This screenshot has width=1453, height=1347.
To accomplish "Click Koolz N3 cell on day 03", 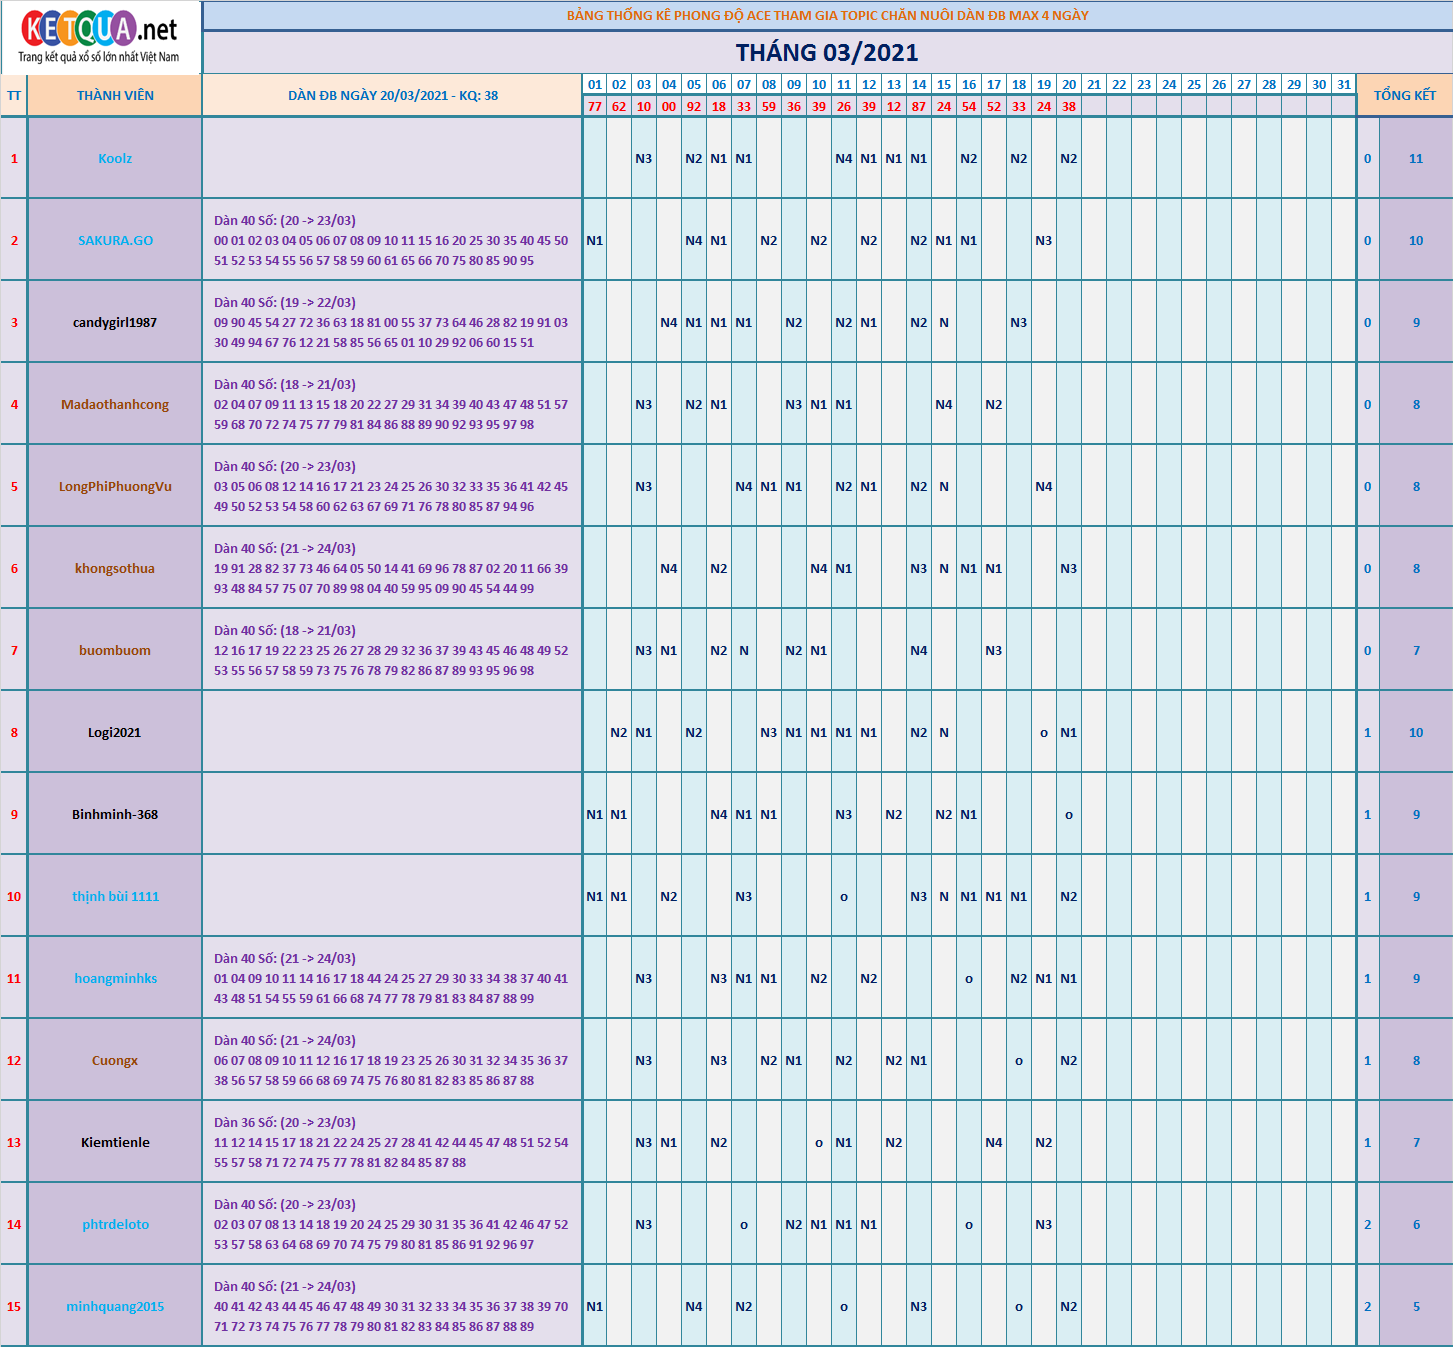I will pyautogui.click(x=644, y=158).
